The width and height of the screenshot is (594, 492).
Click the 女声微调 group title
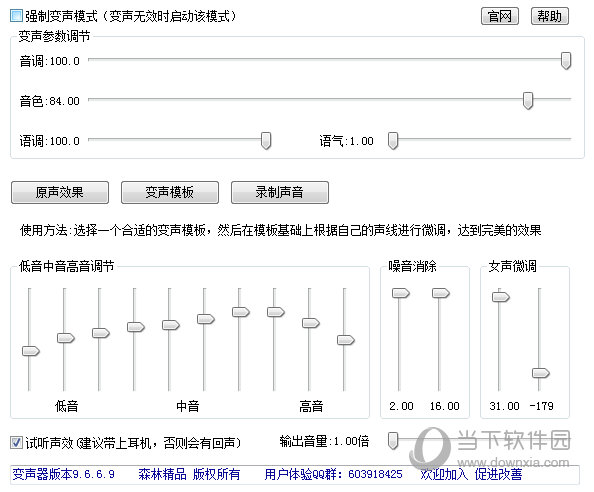(513, 266)
